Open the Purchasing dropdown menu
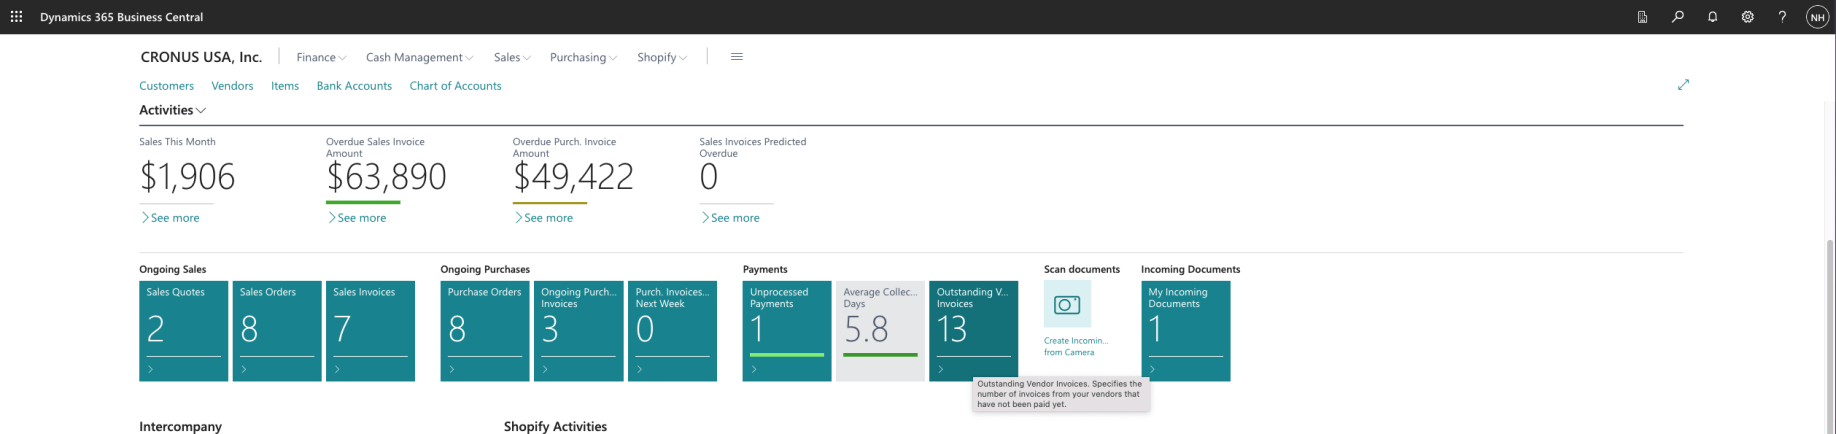 click(583, 57)
